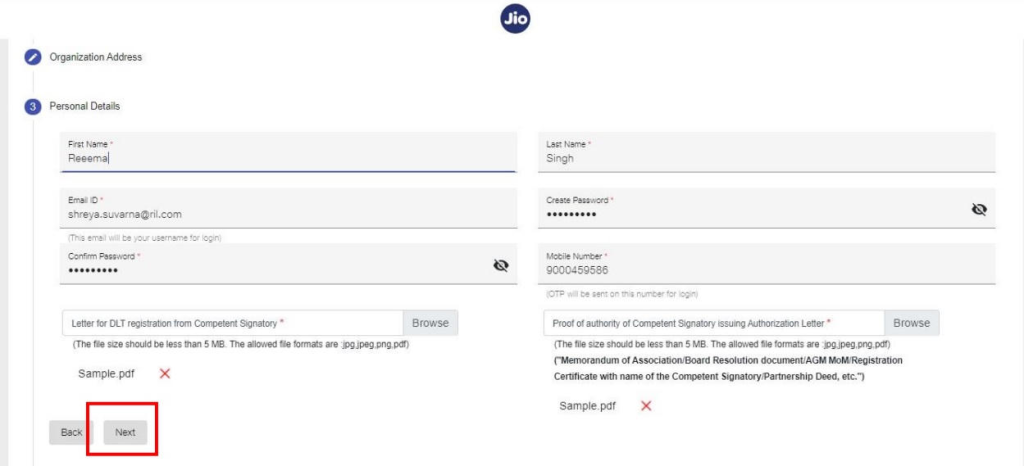Show the Confirm Password characters via eye icon
The width and height of the screenshot is (1024, 466).
point(500,265)
